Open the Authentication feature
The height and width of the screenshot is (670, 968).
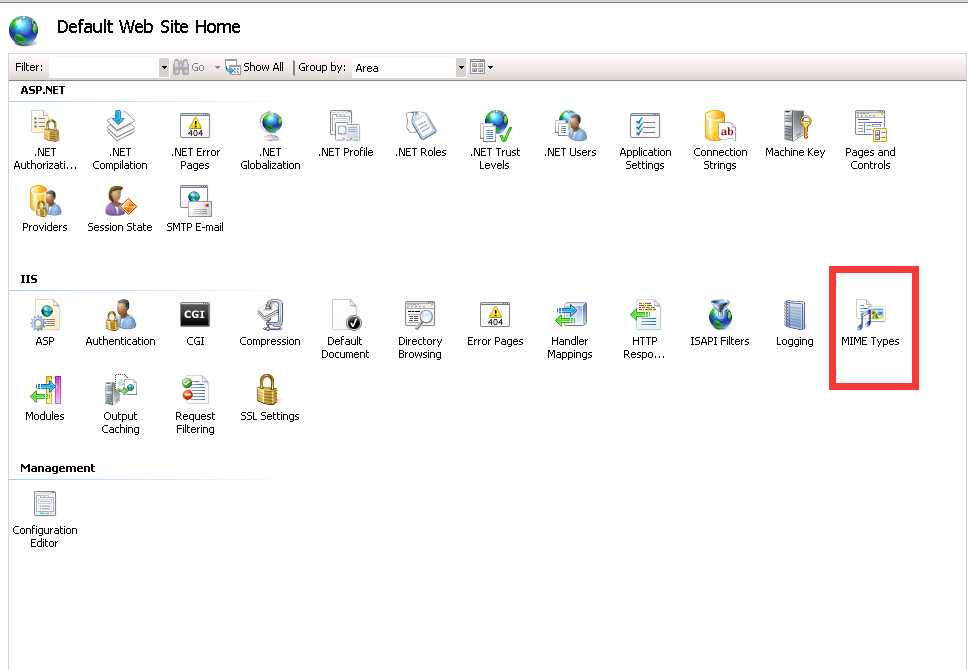coord(120,323)
